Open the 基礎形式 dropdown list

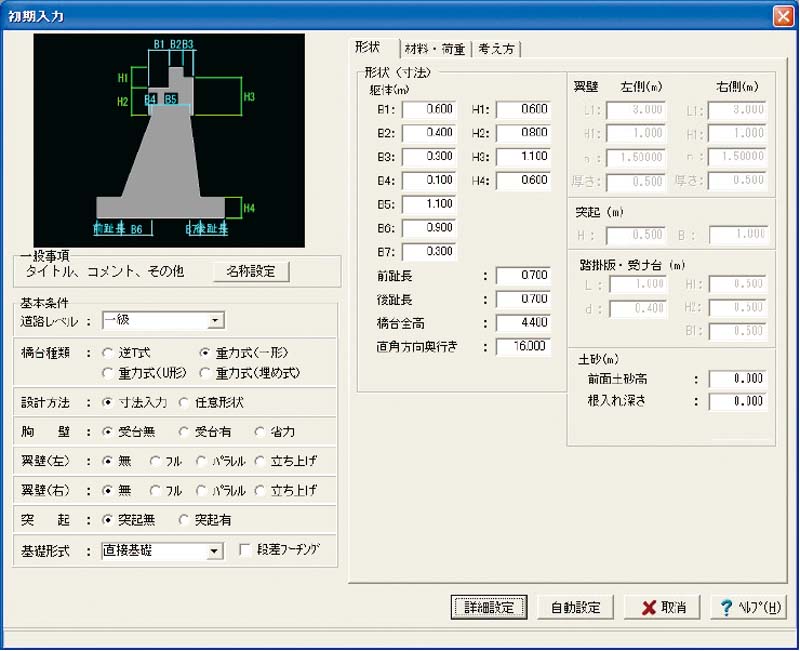[x=214, y=550]
